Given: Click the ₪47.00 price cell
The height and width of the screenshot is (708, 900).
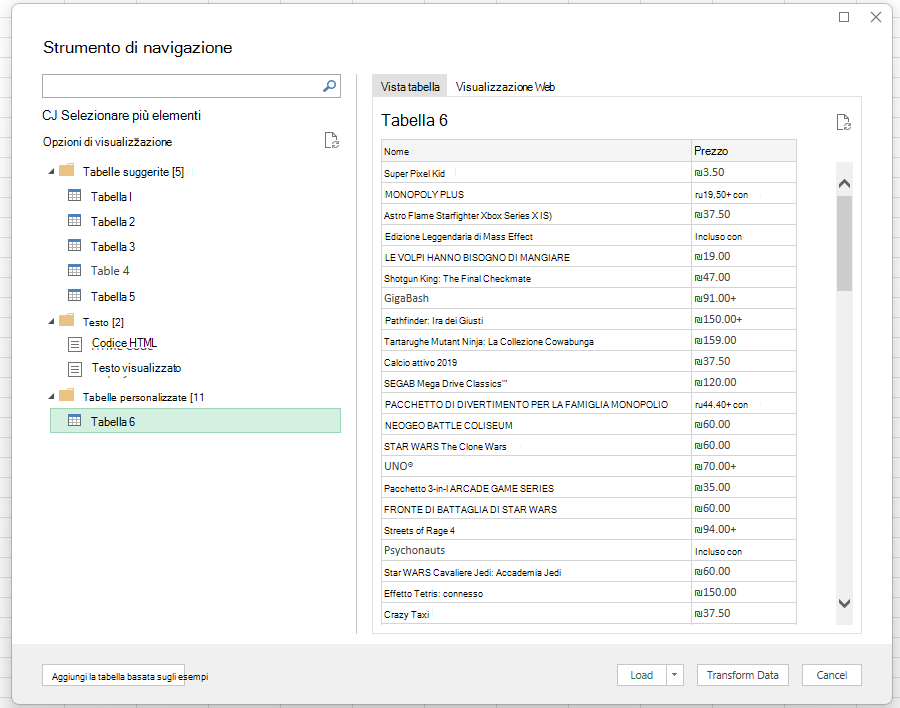Looking at the screenshot, I should pyautogui.click(x=744, y=278).
